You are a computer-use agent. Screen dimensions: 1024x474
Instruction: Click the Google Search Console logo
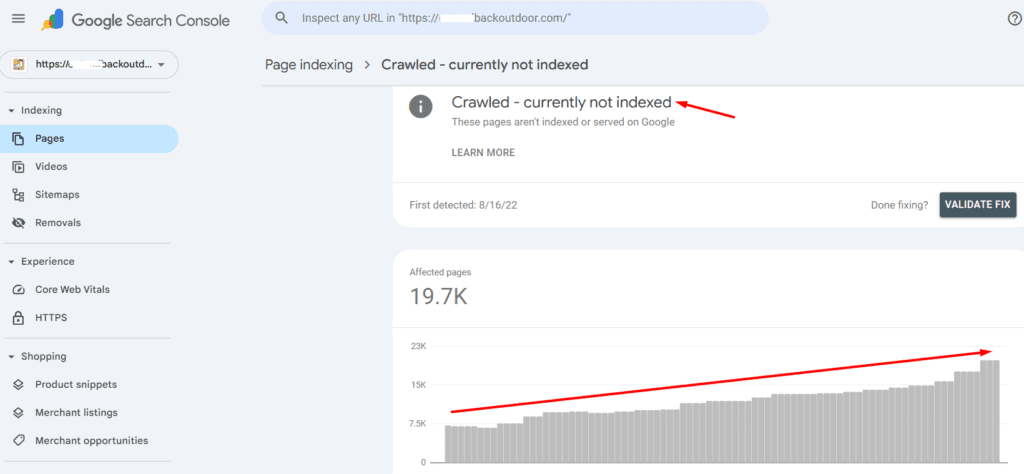135,20
